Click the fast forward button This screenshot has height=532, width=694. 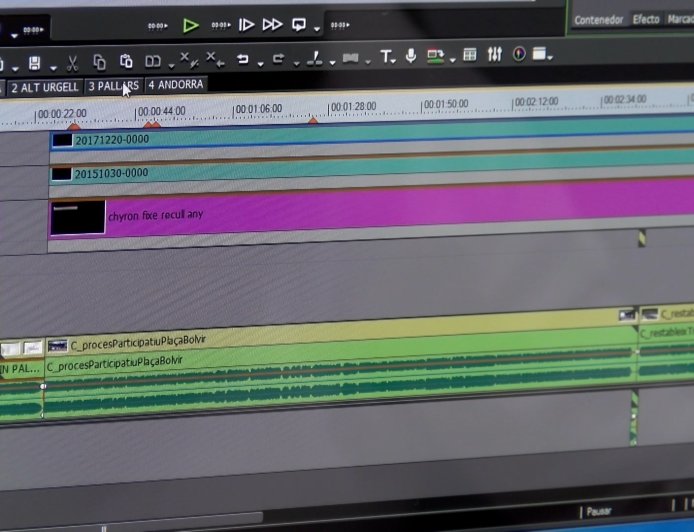coord(272,25)
